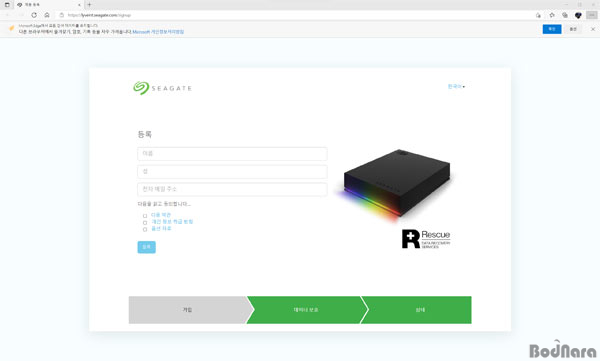600x361 pixels.
Task: Tick the privacy policy checkbox
Action: 145,222
